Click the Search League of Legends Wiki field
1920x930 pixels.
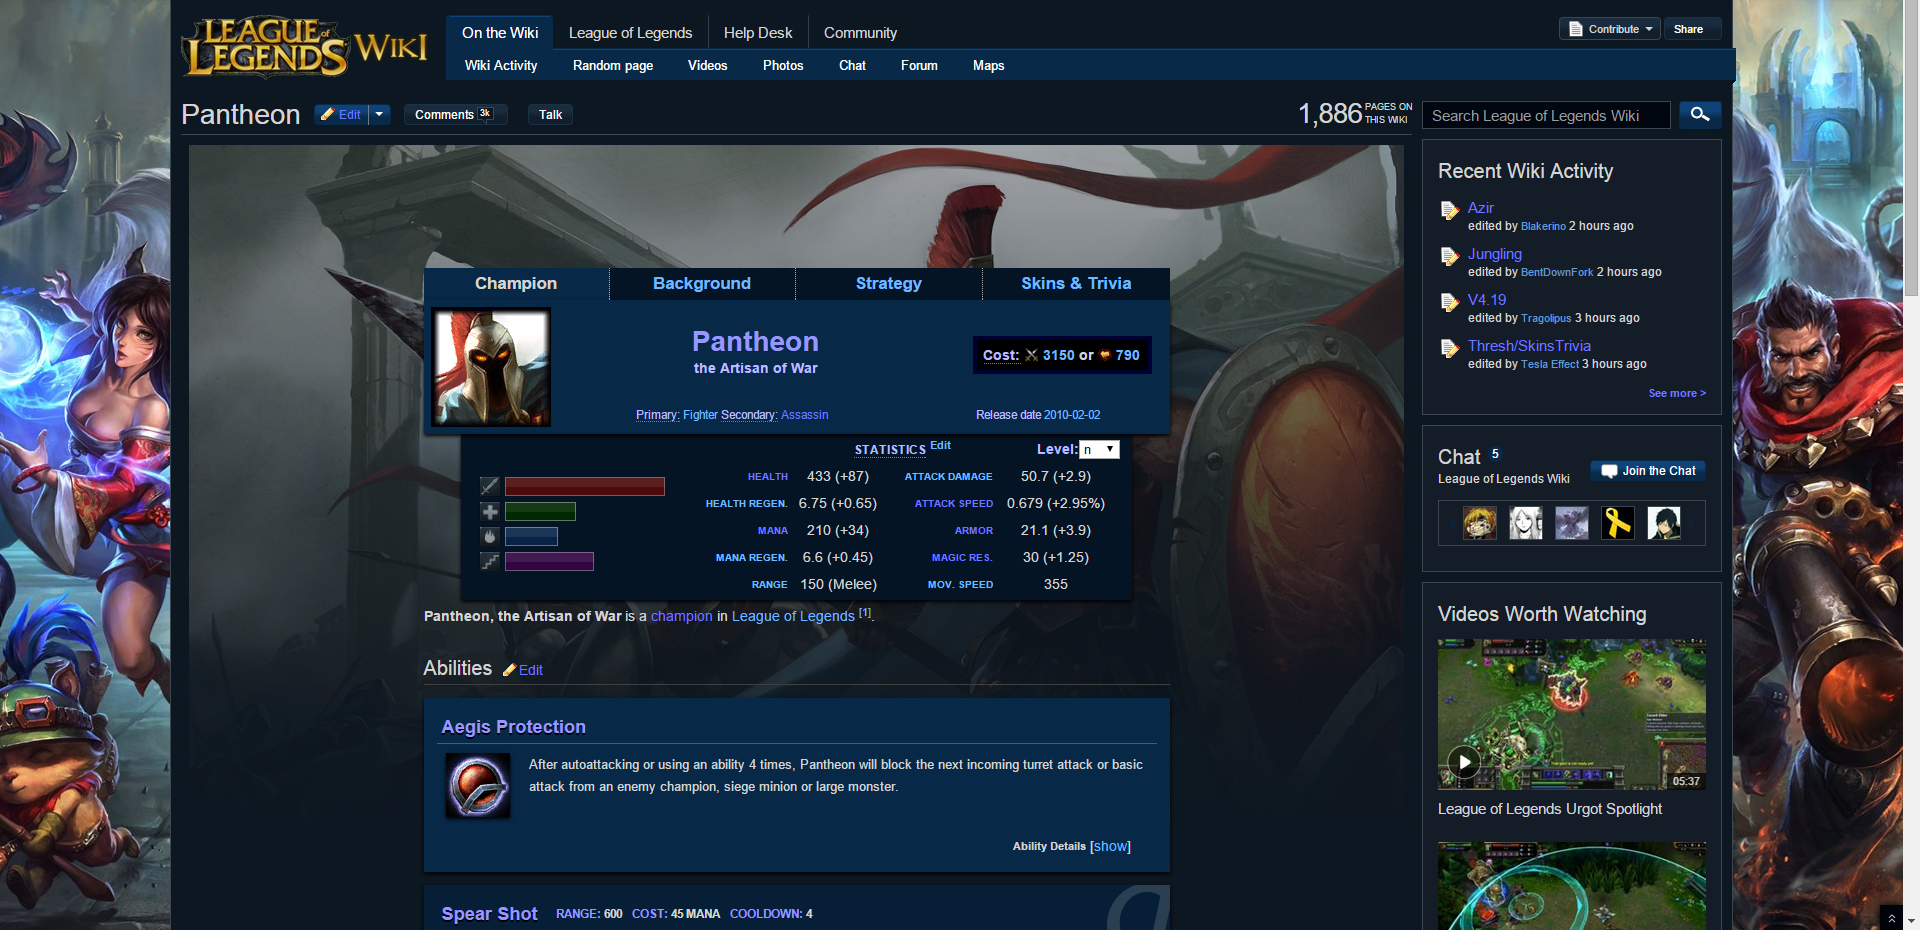(x=1546, y=115)
